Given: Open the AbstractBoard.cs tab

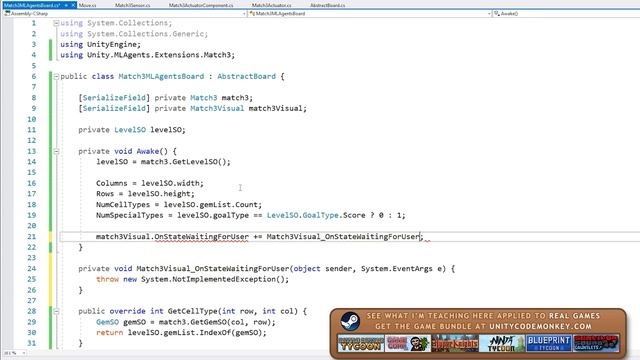Looking at the screenshot, I should coord(327,5).
